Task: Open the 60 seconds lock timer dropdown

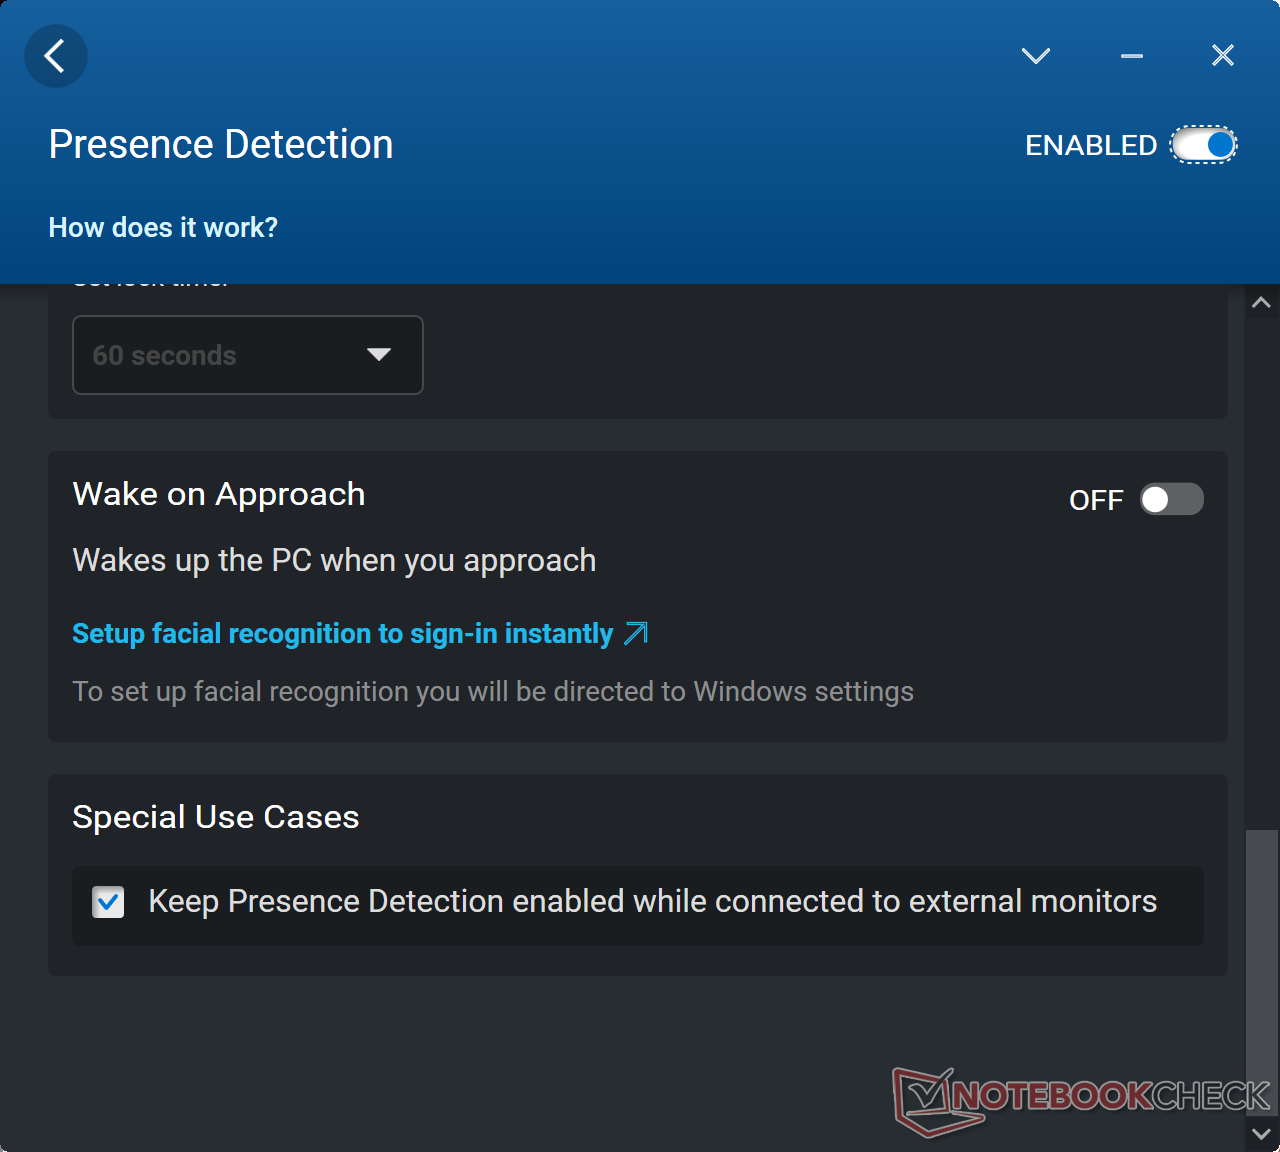Action: pyautogui.click(x=248, y=355)
